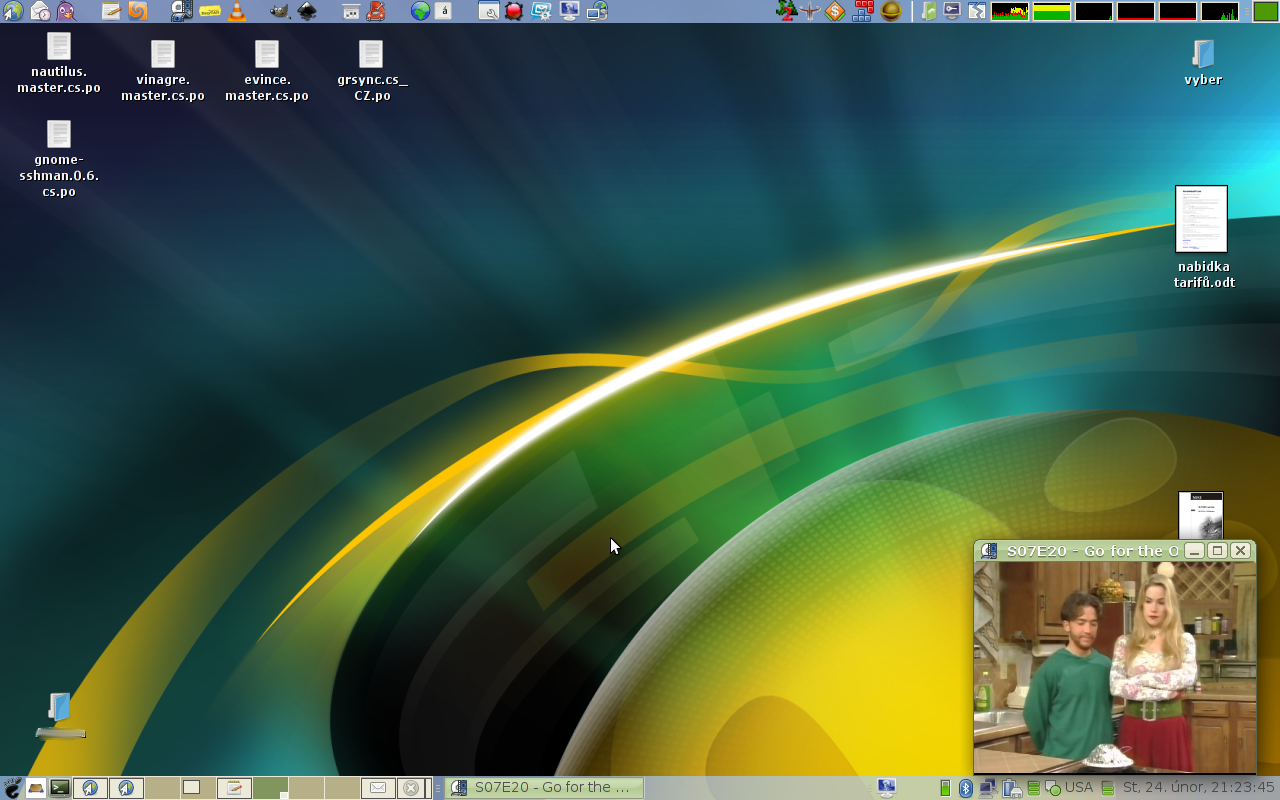
Task: Open the clock showing St, 24. únor
Action: [x=1199, y=788]
